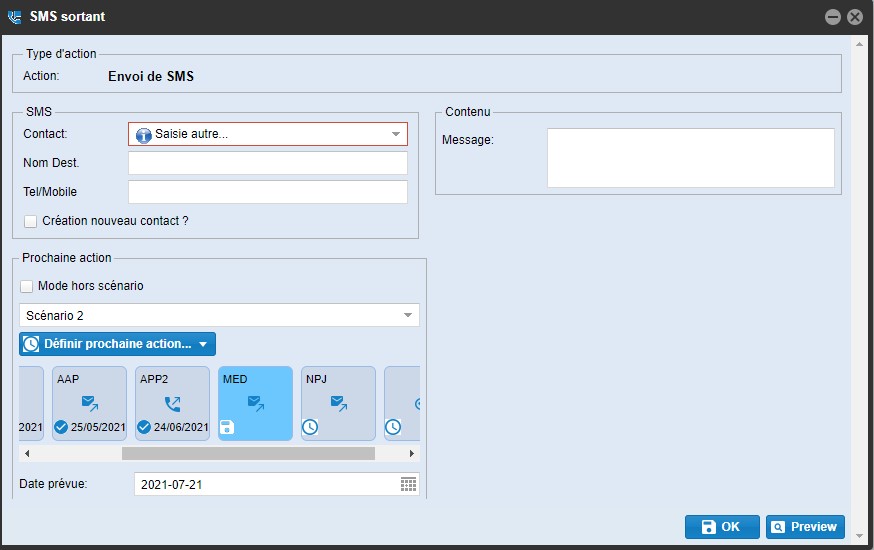
Task: Click the scenario steps horizontal scrollbar
Action: pos(248,454)
